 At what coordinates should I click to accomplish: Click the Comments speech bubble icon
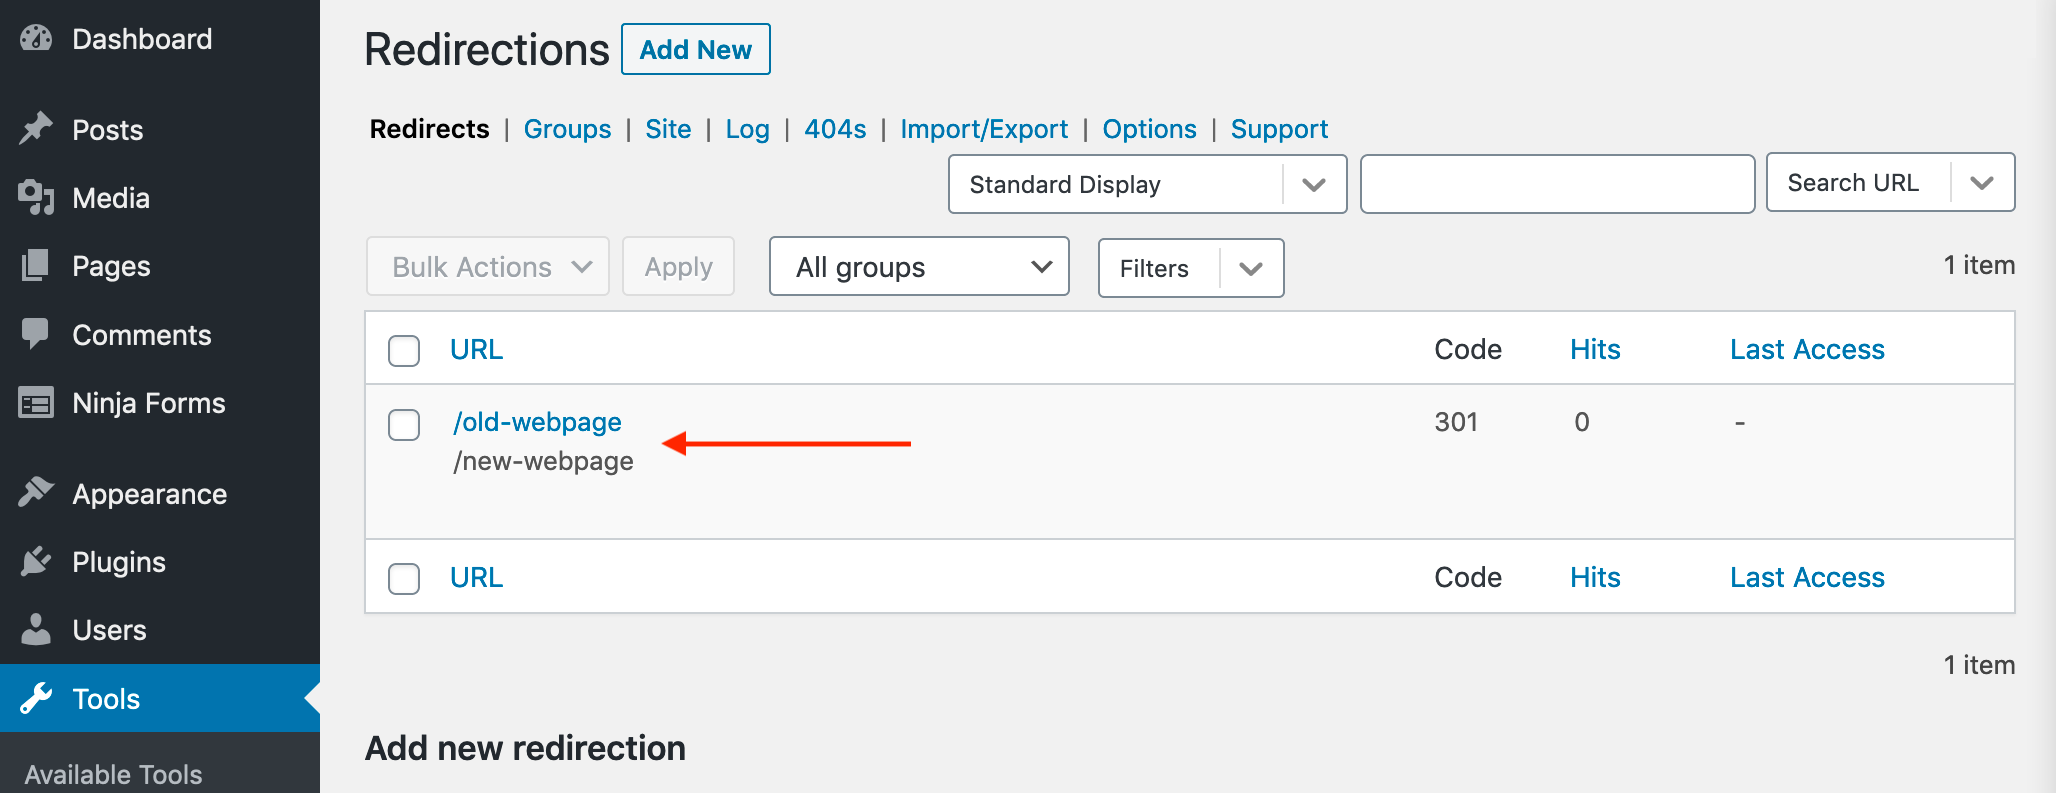(36, 334)
